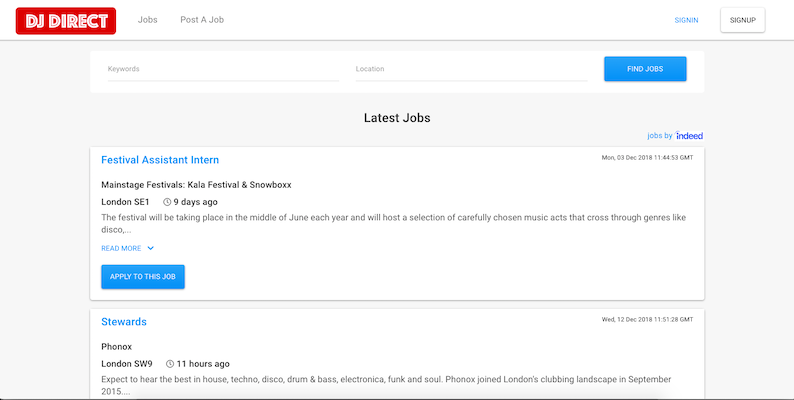Click the clock icon beside 9 days ago
The image size is (794, 400).
click(167, 202)
